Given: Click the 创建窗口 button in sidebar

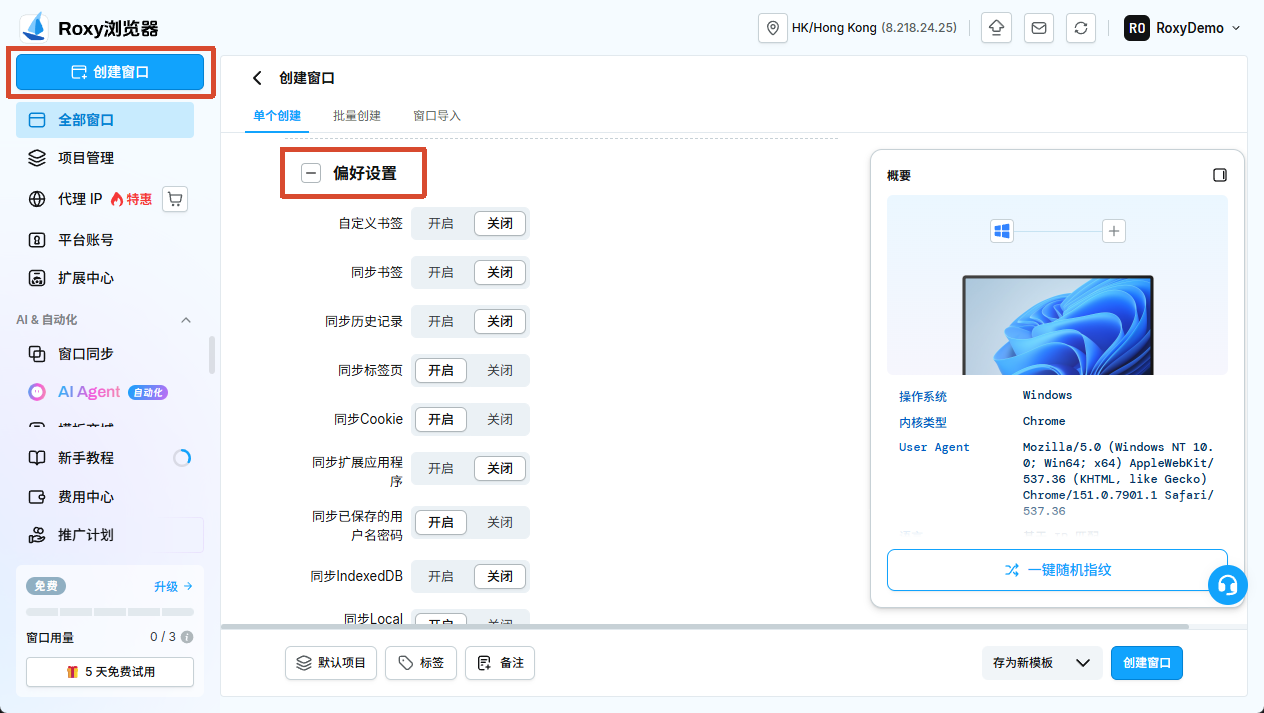Looking at the screenshot, I should 110,72.
